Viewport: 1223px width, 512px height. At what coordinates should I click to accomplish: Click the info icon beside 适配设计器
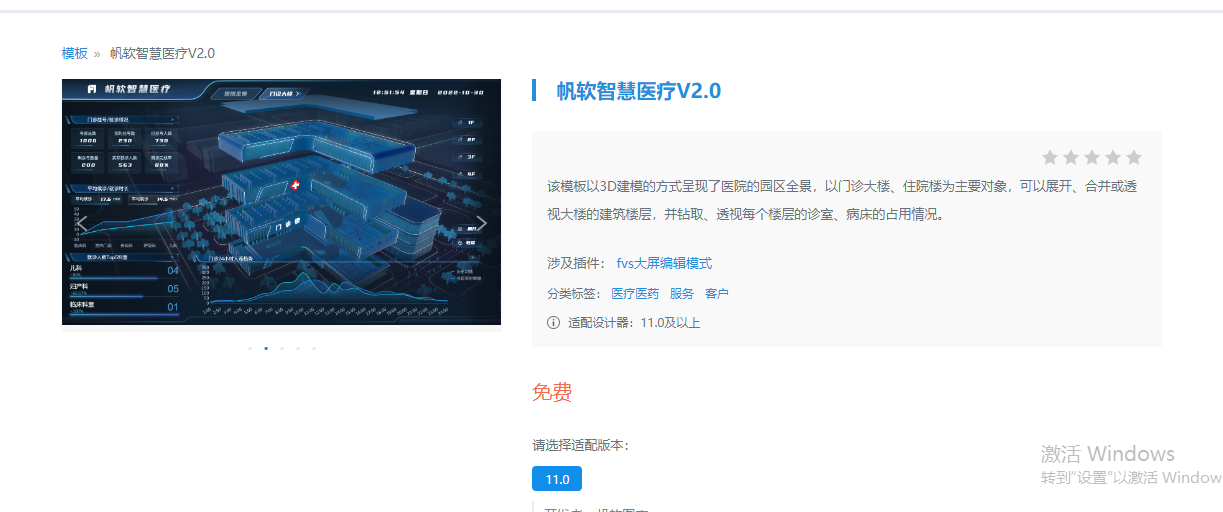(554, 322)
